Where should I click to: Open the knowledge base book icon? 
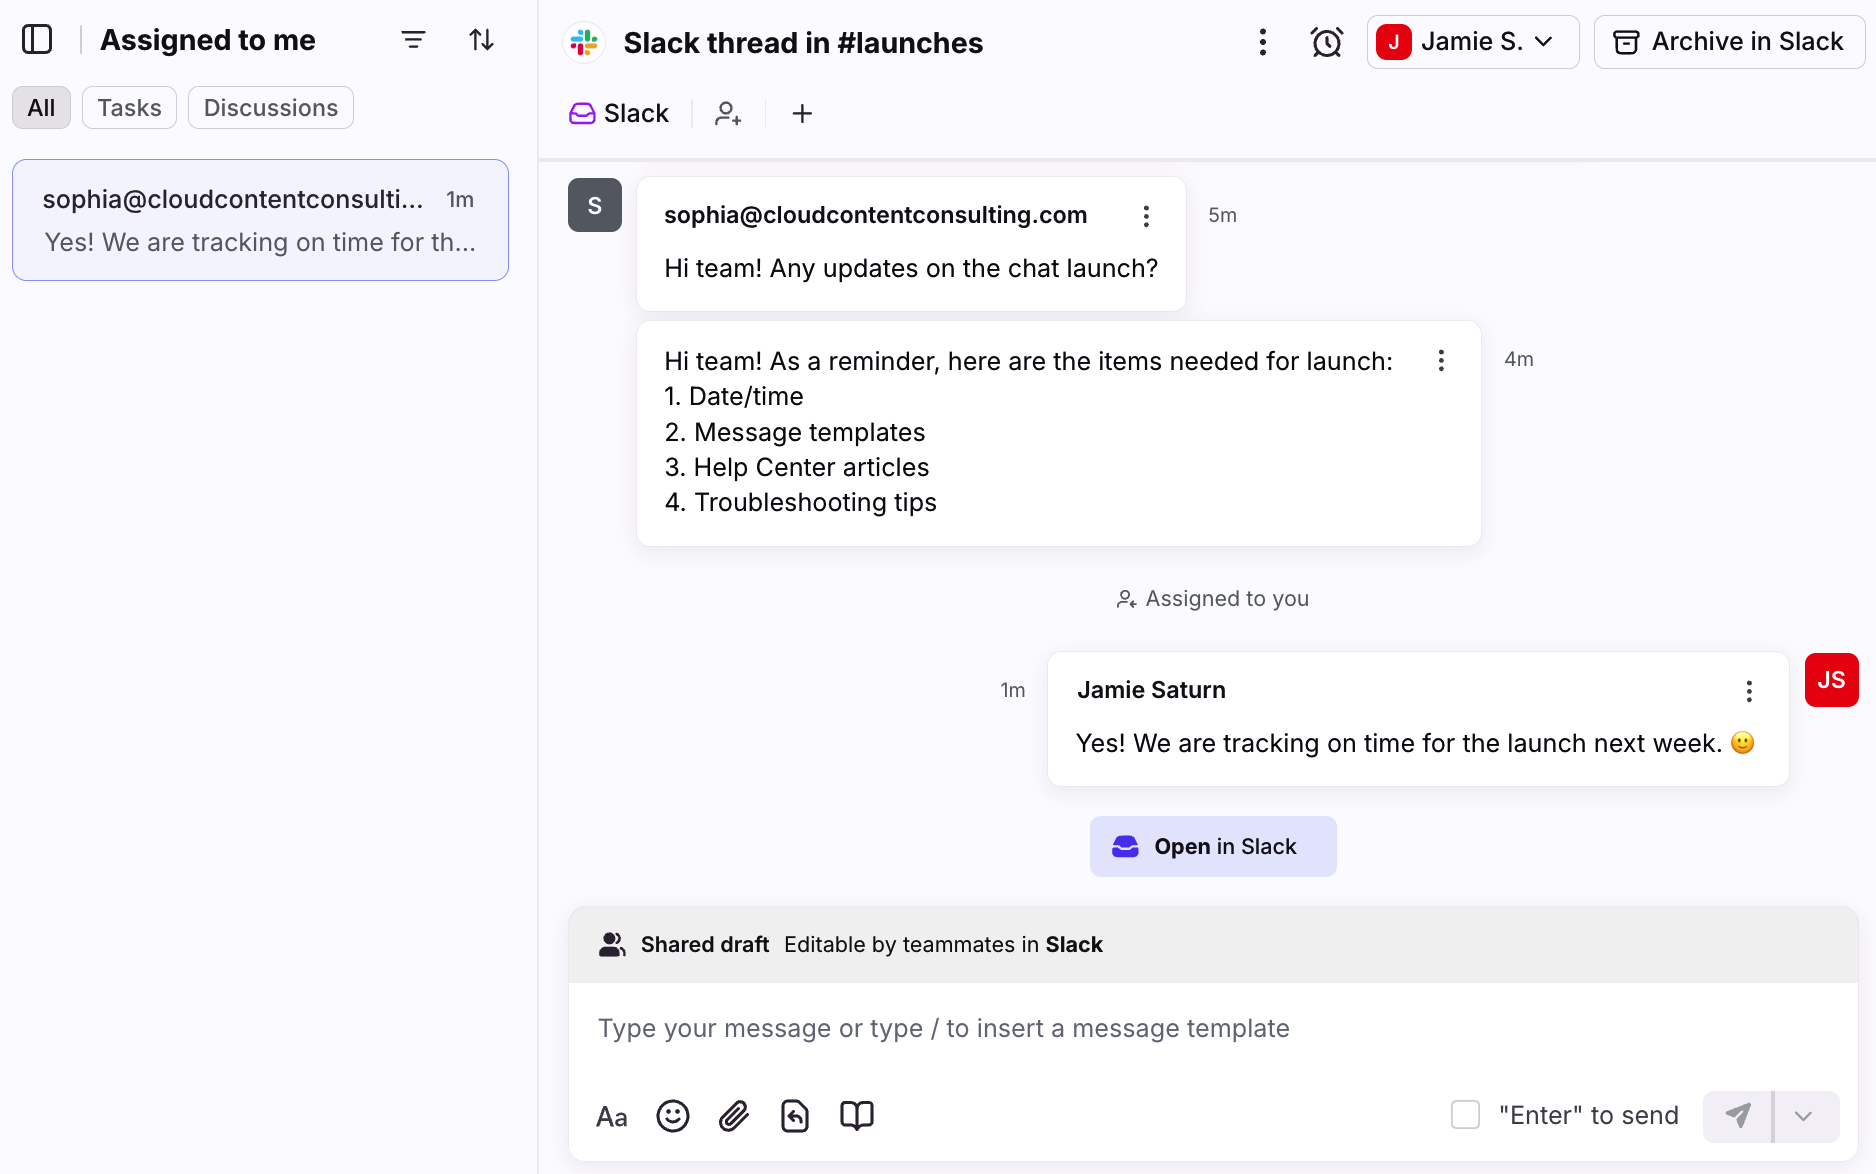tap(857, 1115)
